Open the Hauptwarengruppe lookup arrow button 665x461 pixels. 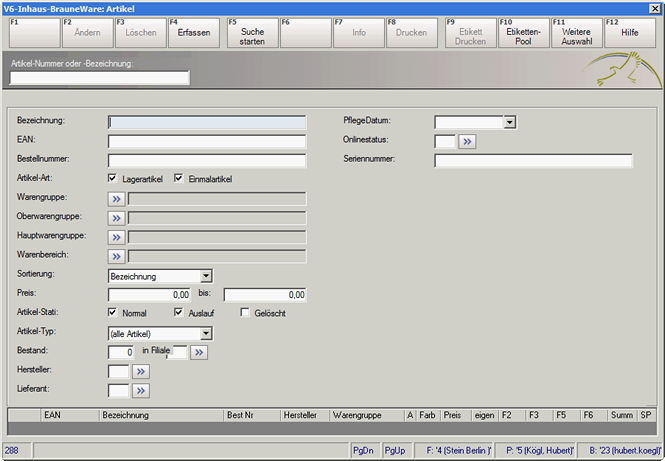tap(117, 237)
